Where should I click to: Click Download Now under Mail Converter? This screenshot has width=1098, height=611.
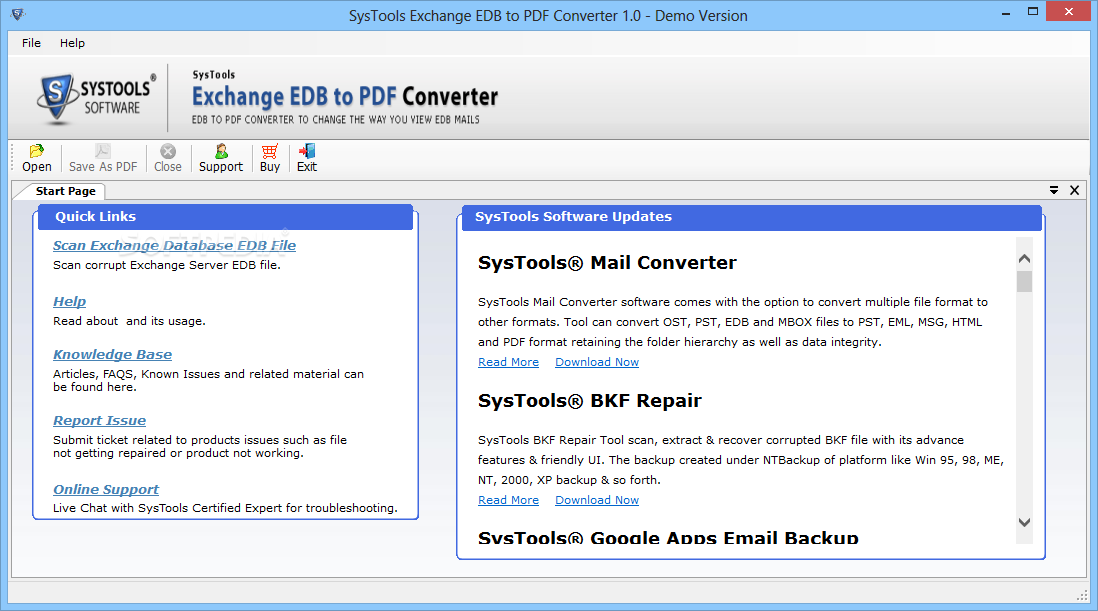[x=597, y=362]
